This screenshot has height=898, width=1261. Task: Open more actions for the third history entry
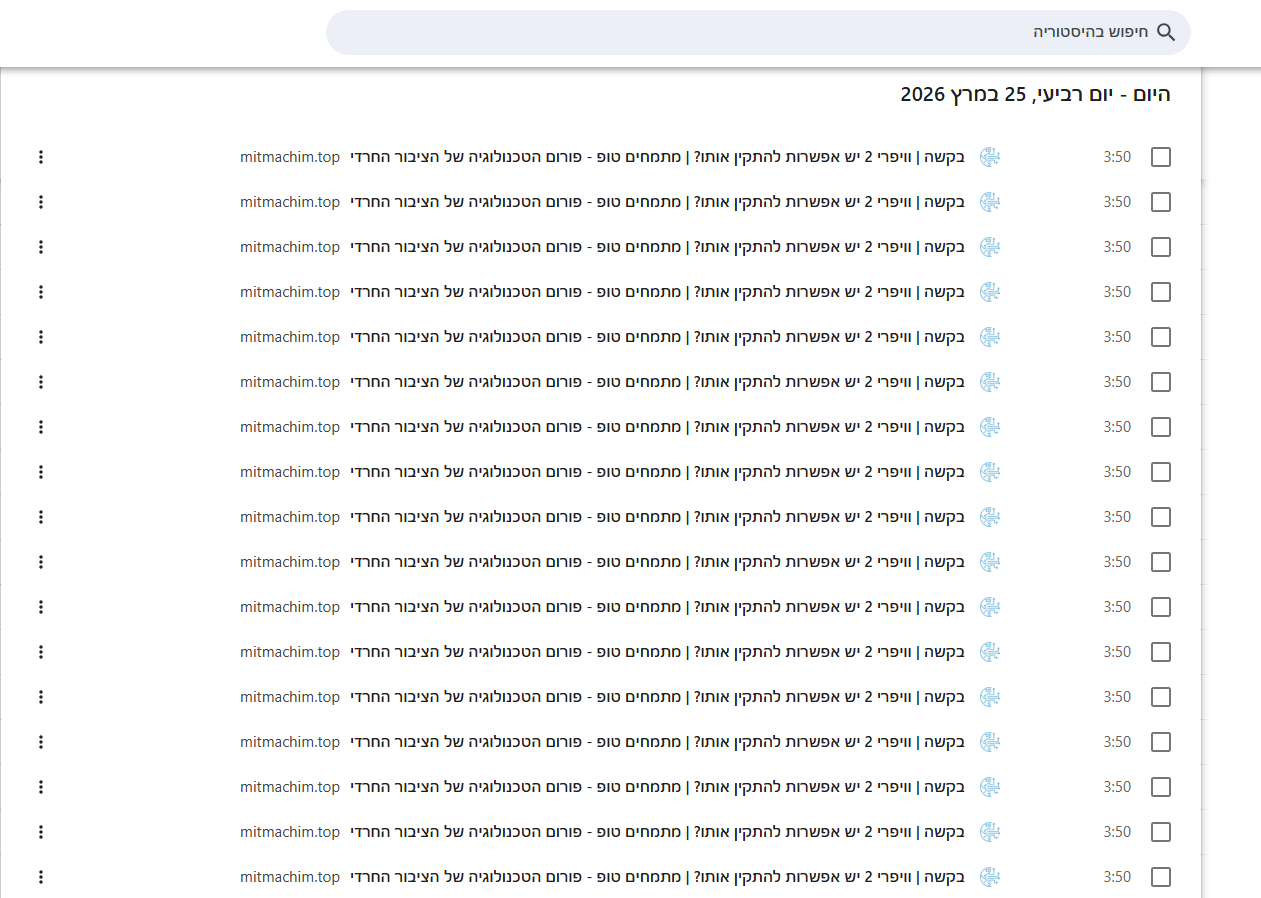[41, 247]
